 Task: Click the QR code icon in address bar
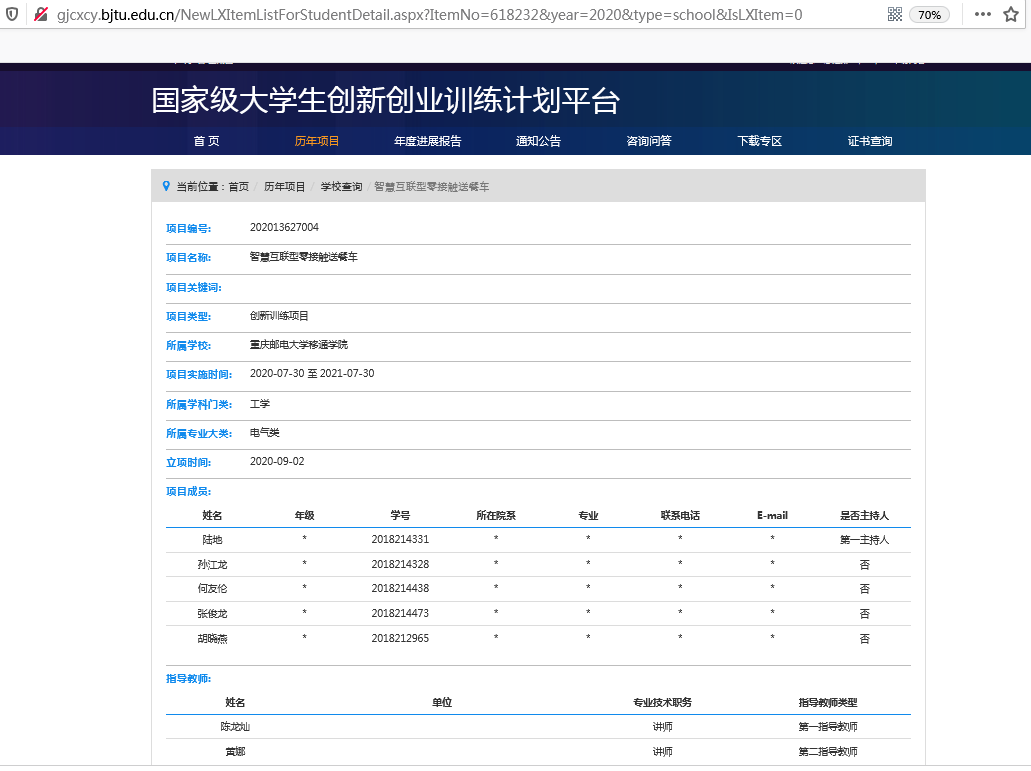pos(894,15)
